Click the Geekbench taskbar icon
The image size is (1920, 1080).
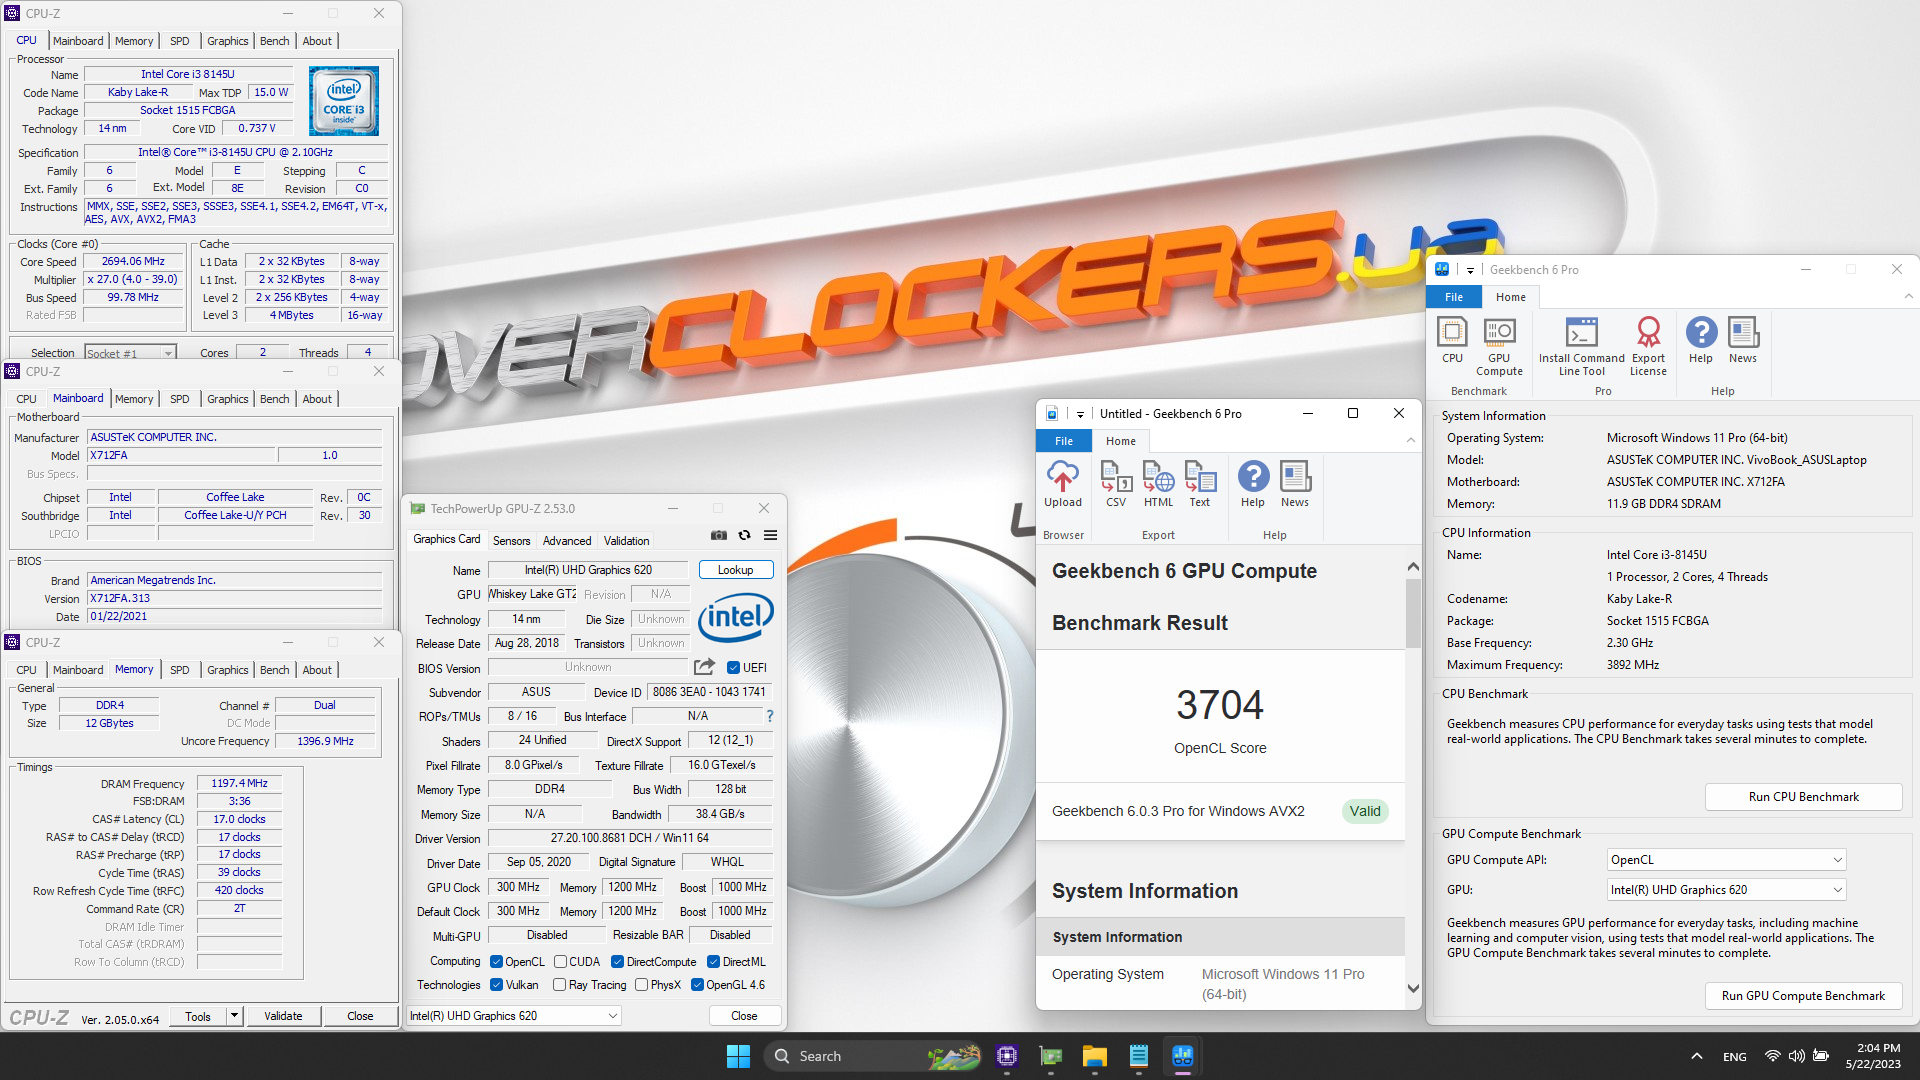coord(1182,1056)
